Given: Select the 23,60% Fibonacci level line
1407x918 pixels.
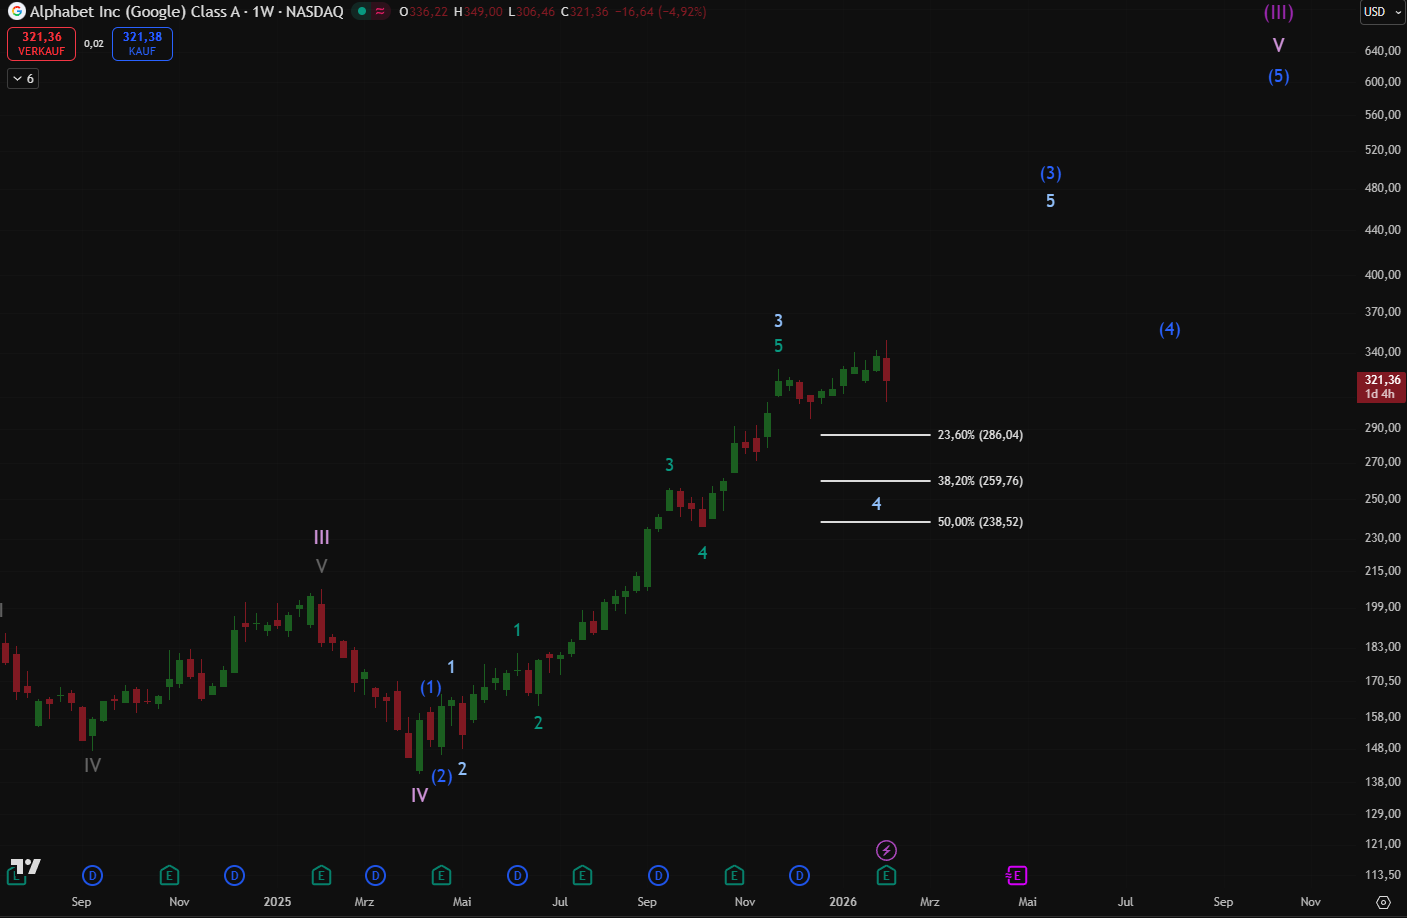Looking at the screenshot, I should point(875,435).
